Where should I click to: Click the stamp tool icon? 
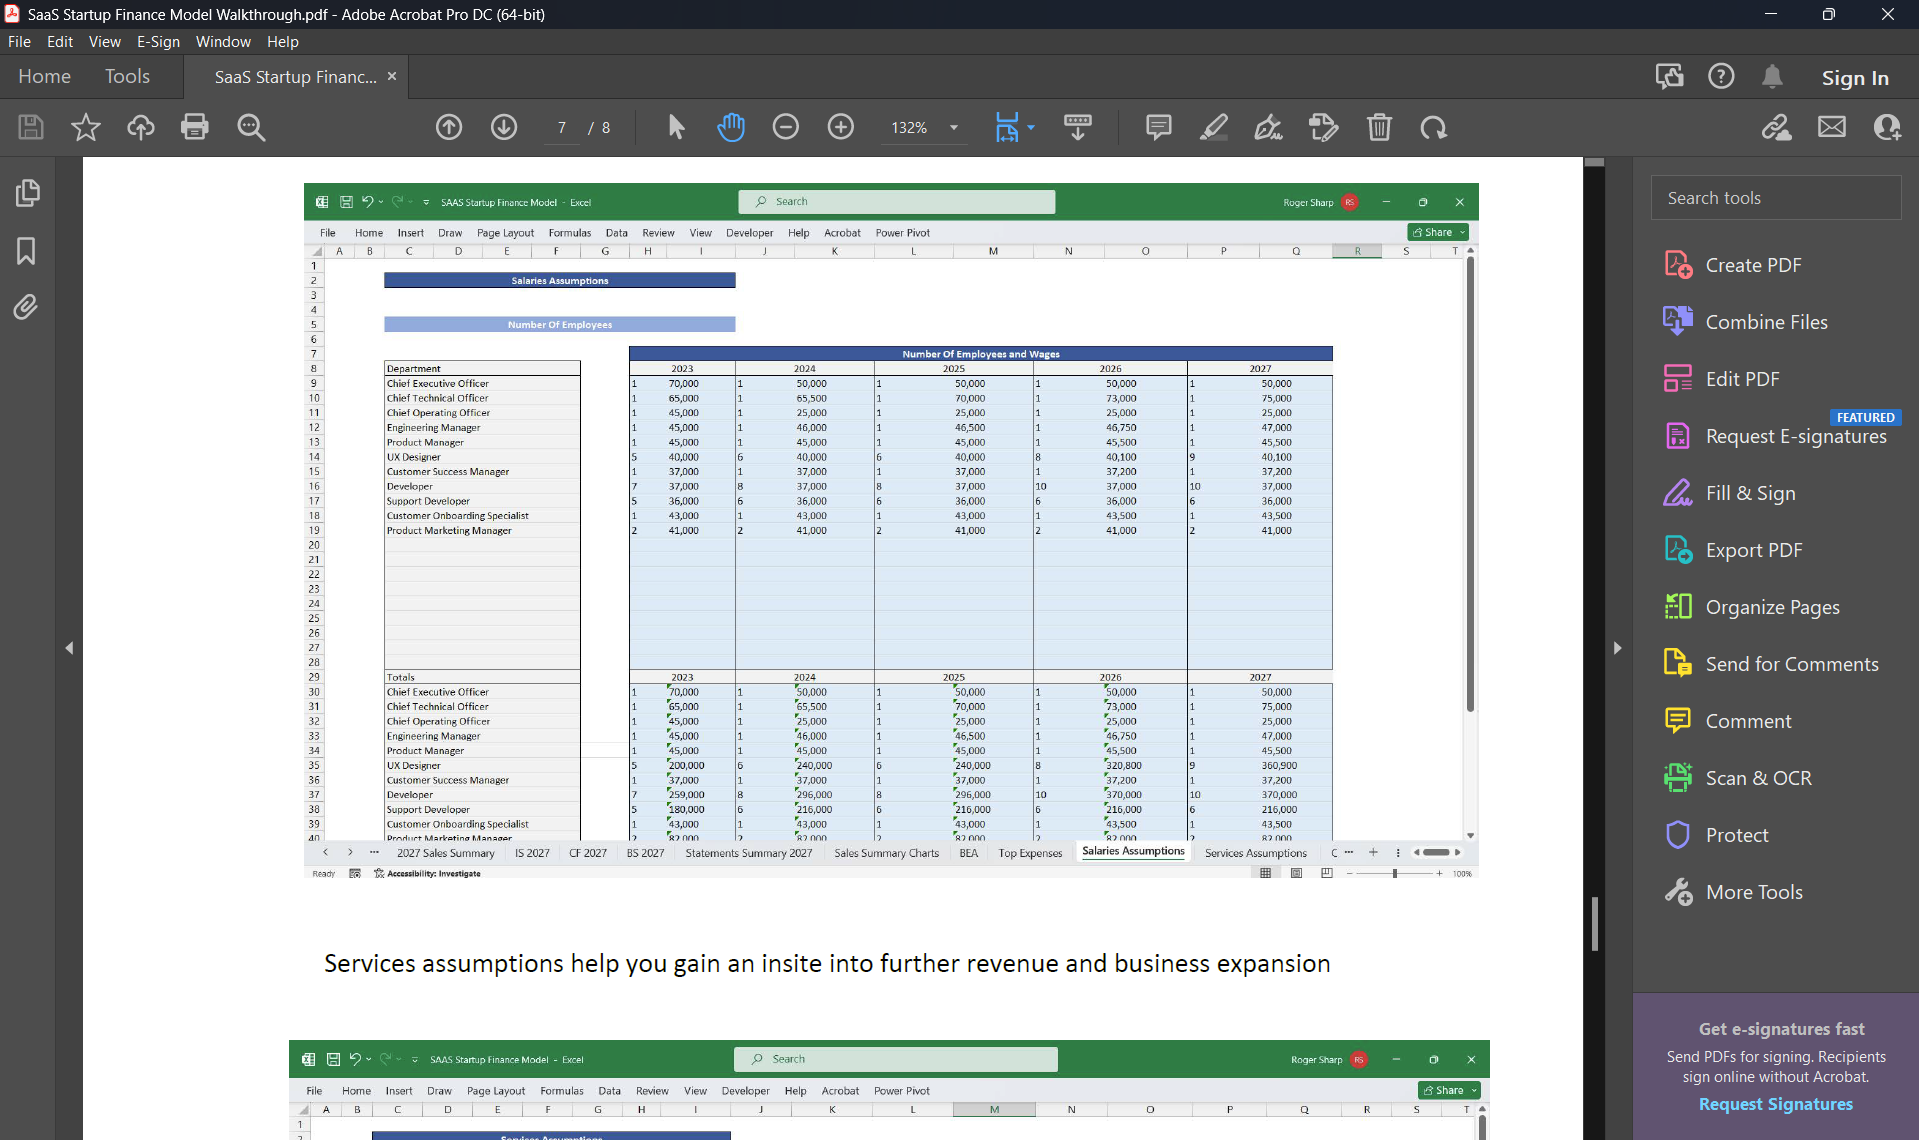(1324, 127)
